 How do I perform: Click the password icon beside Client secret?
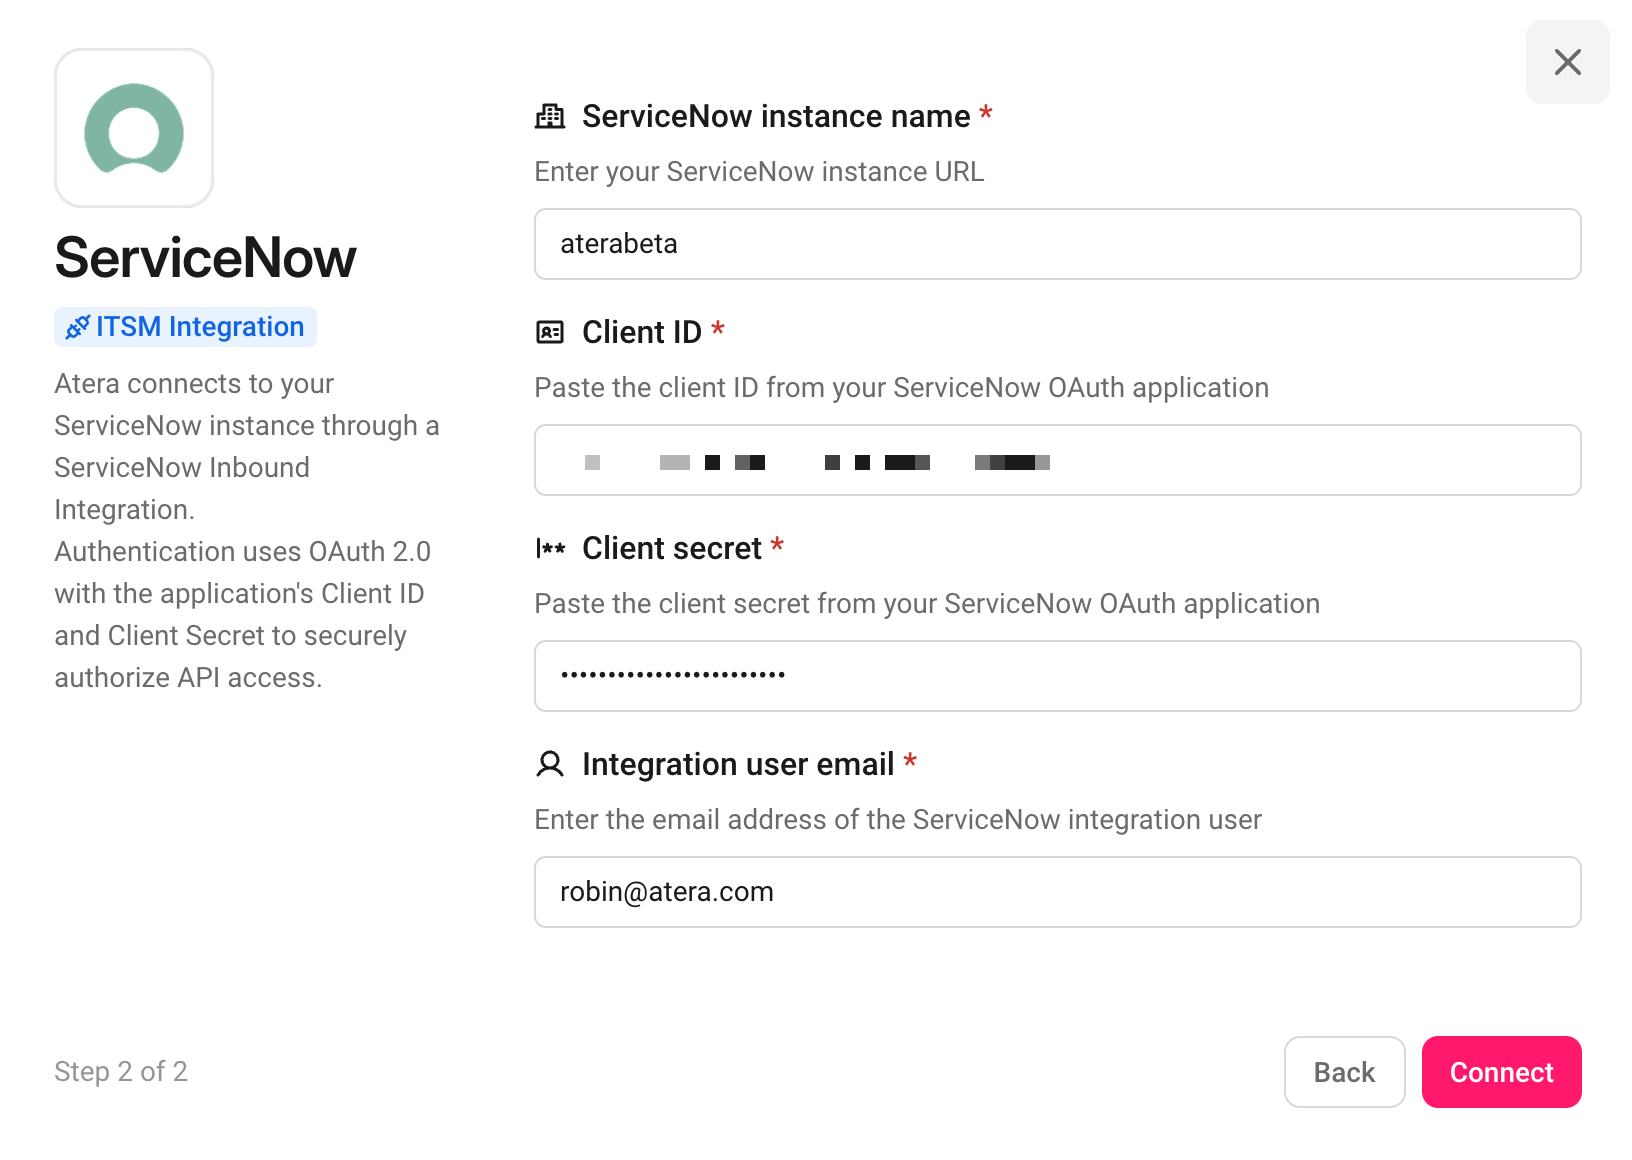pos(550,548)
